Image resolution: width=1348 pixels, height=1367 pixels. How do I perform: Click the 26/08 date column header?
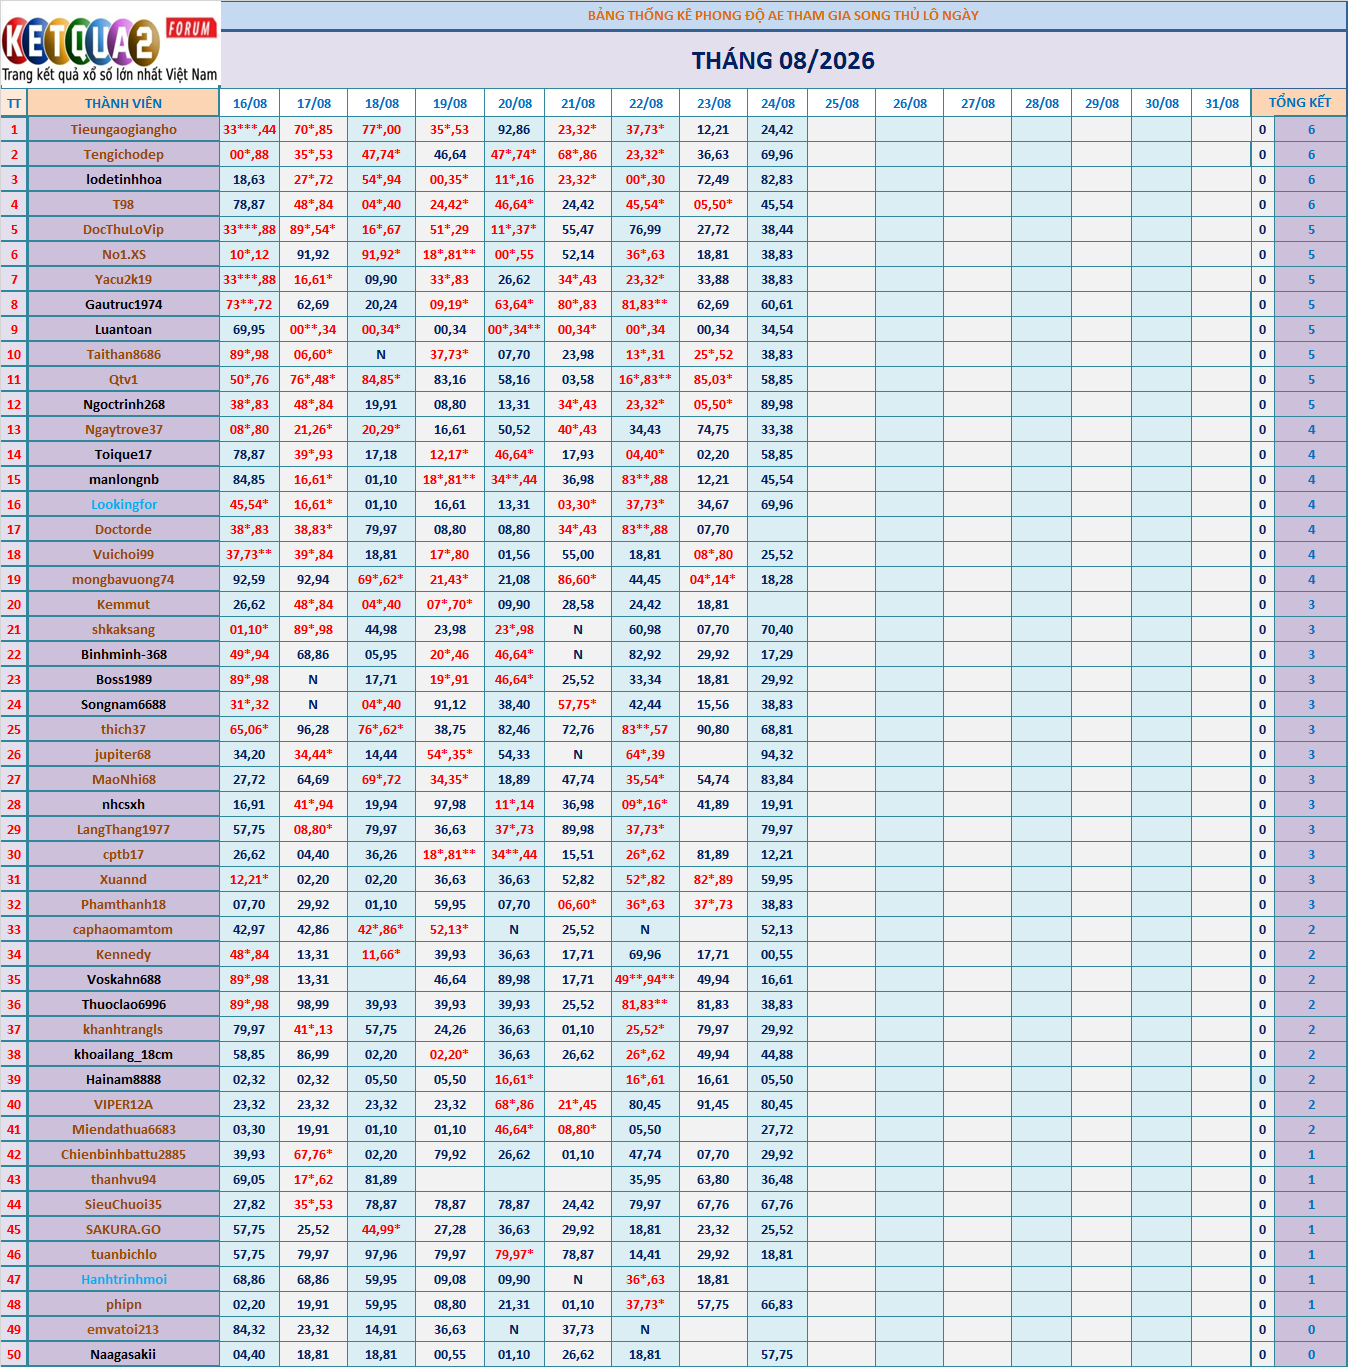point(910,104)
